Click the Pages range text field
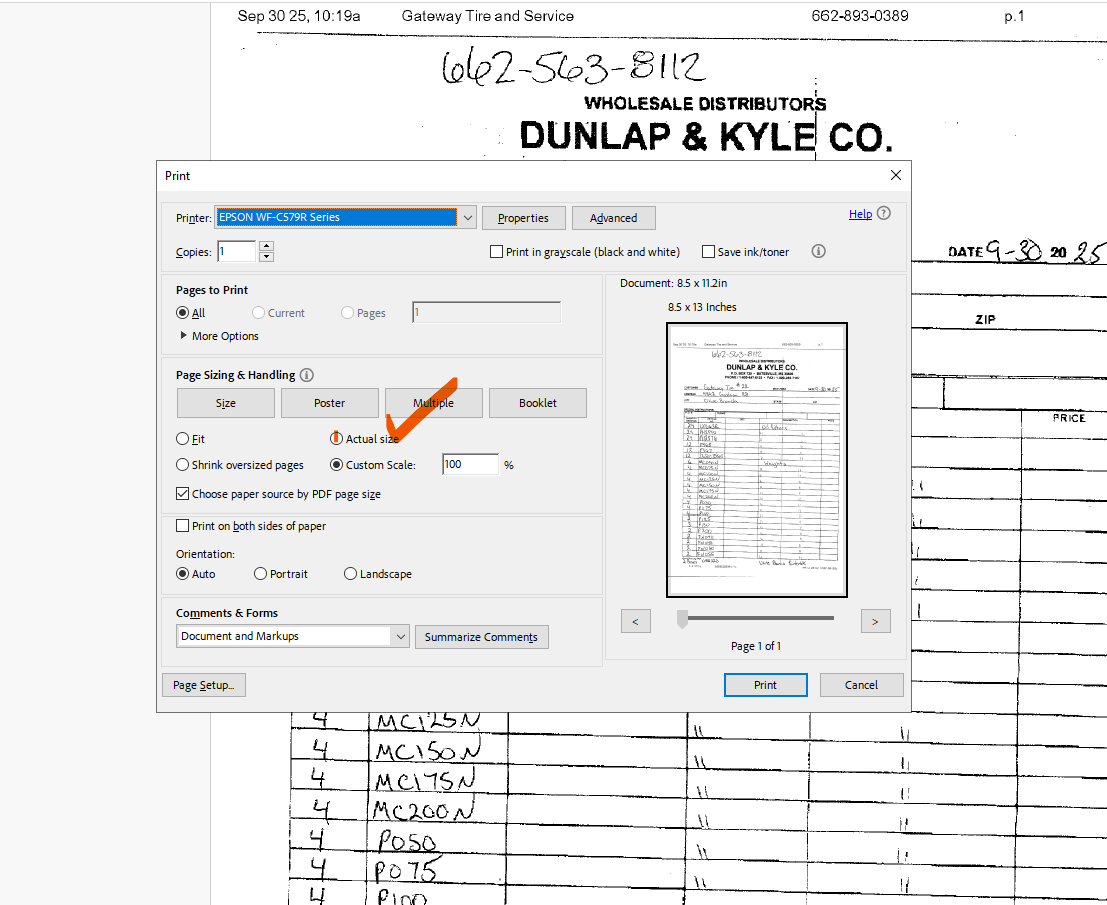This screenshot has height=905, width=1107. pyautogui.click(x=486, y=313)
